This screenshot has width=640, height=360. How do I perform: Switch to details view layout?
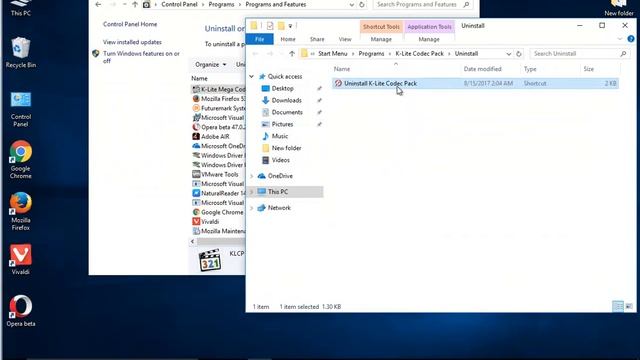point(618,306)
